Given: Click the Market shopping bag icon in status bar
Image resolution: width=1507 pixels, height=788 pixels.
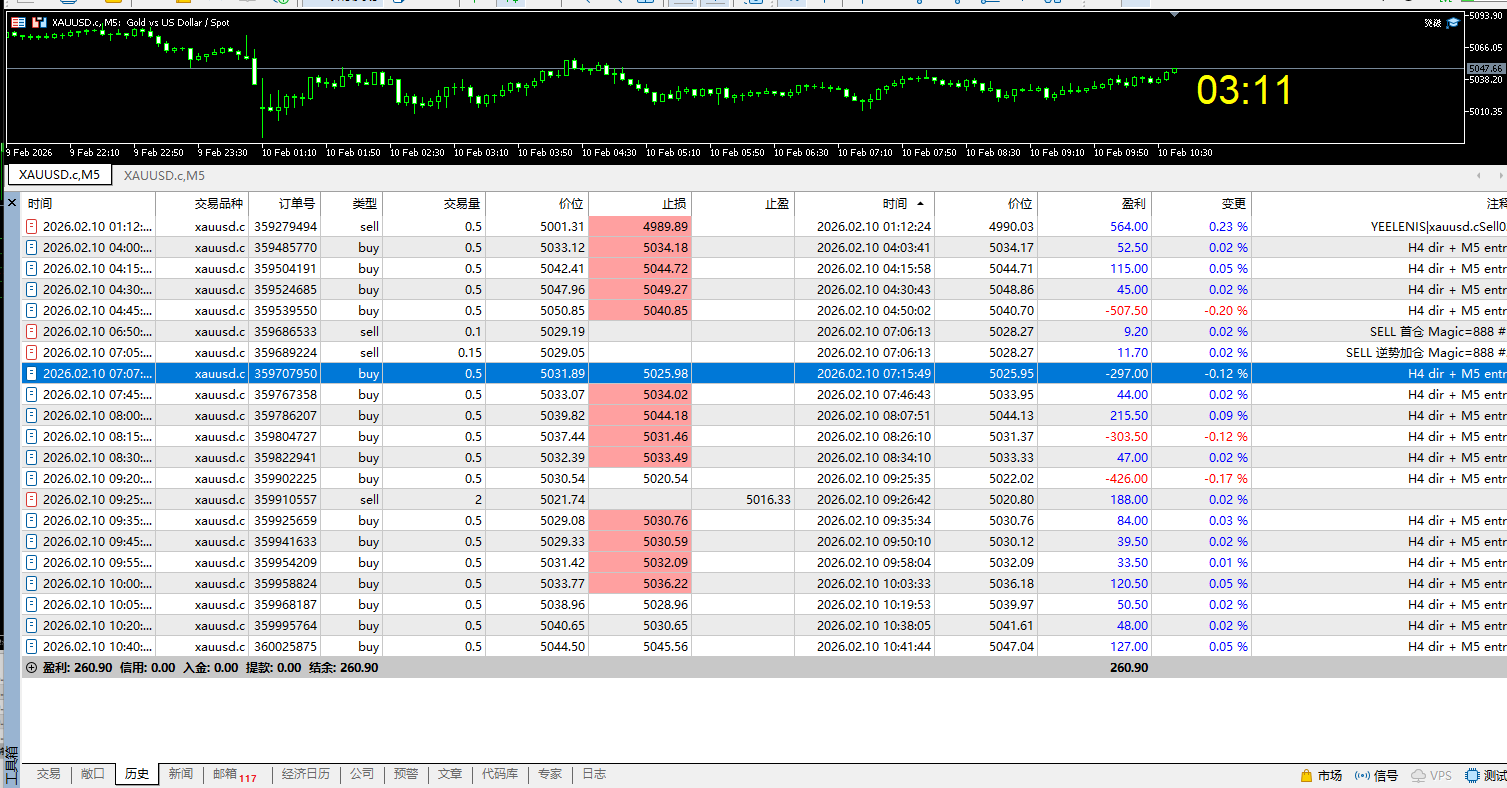Looking at the screenshot, I should click(x=1306, y=775).
